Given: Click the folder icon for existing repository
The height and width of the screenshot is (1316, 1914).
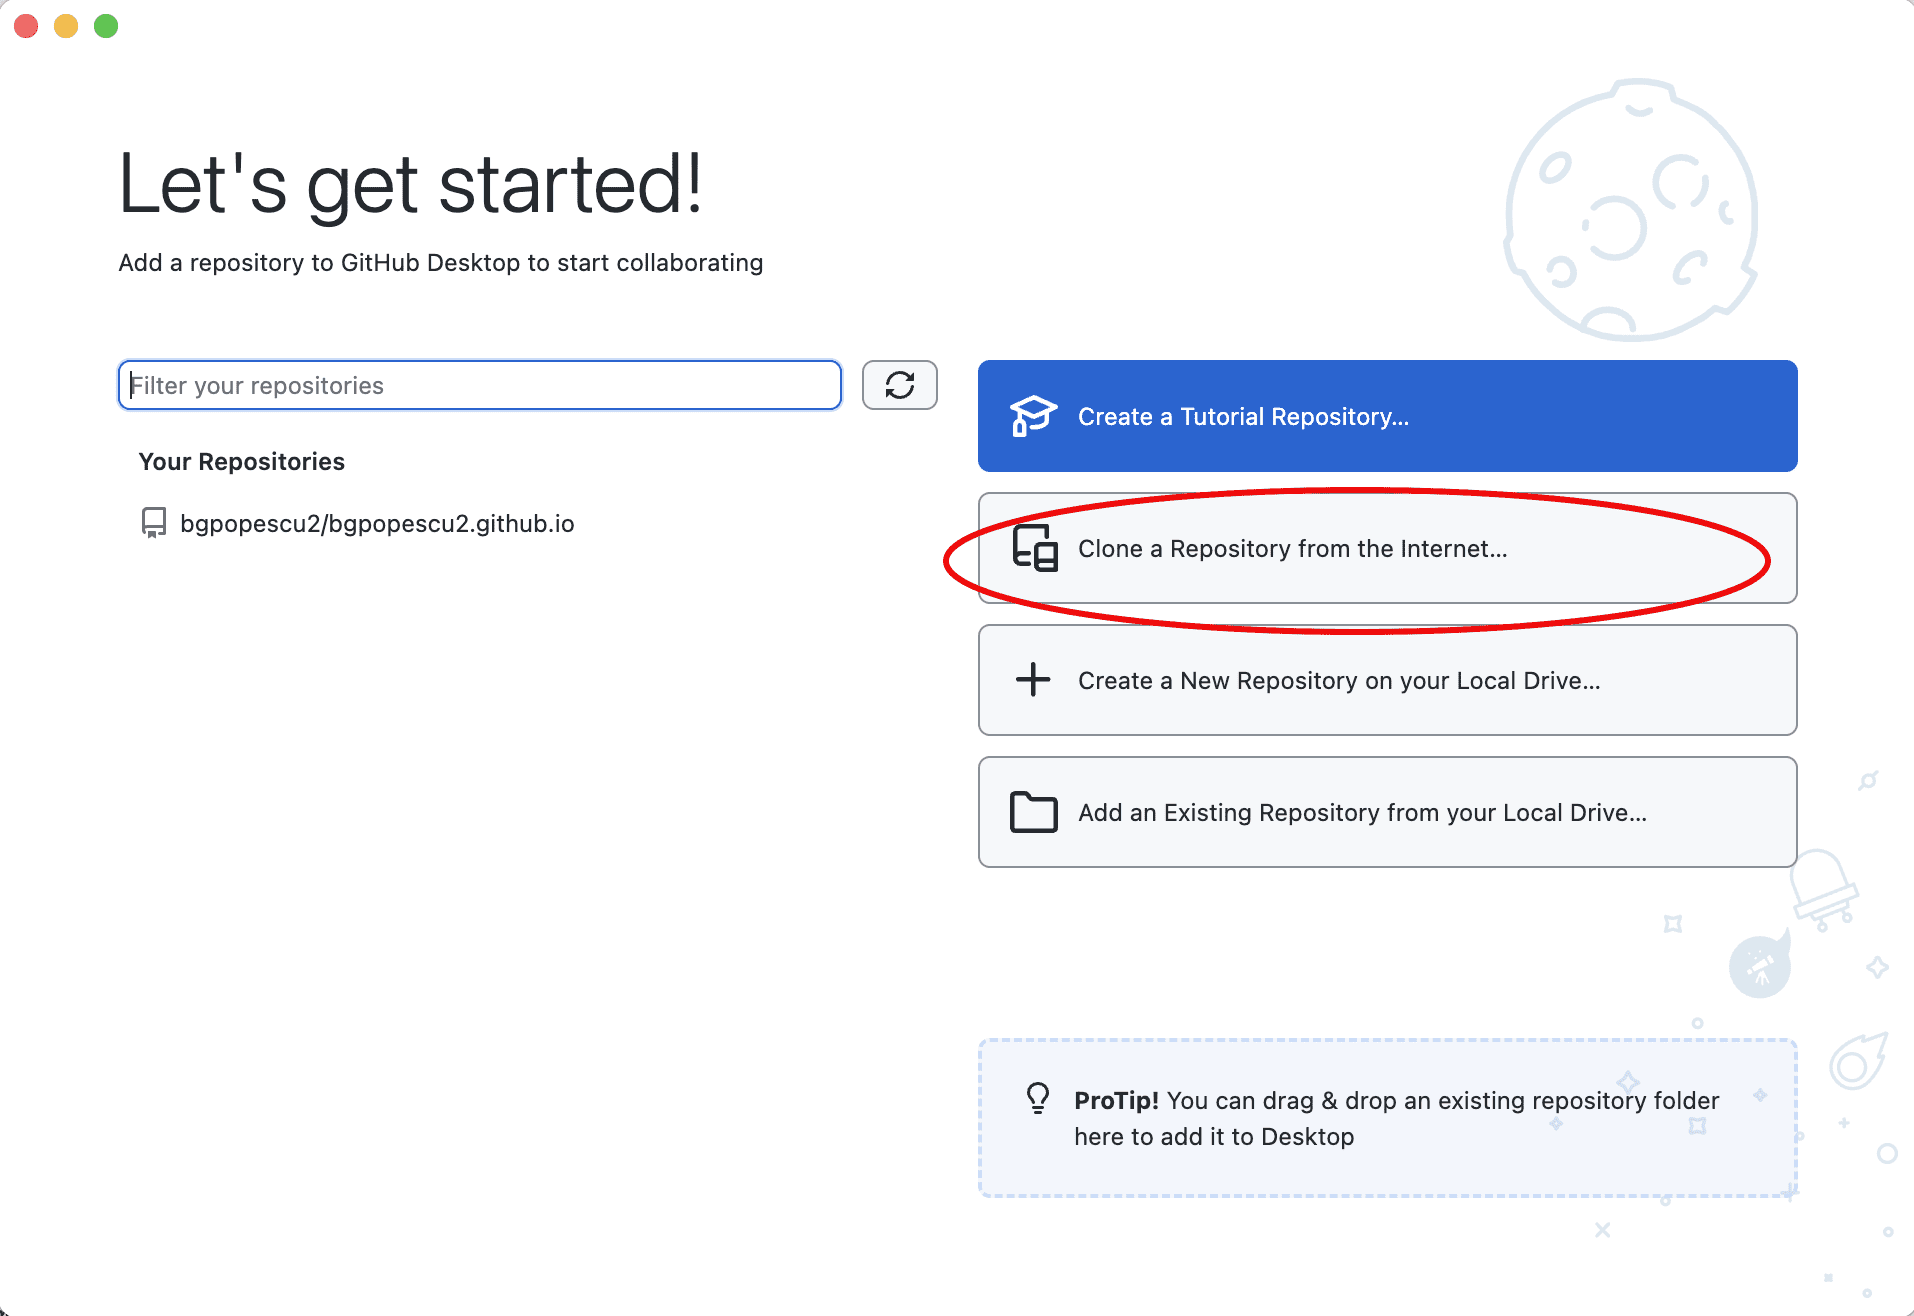Looking at the screenshot, I should 1033,812.
